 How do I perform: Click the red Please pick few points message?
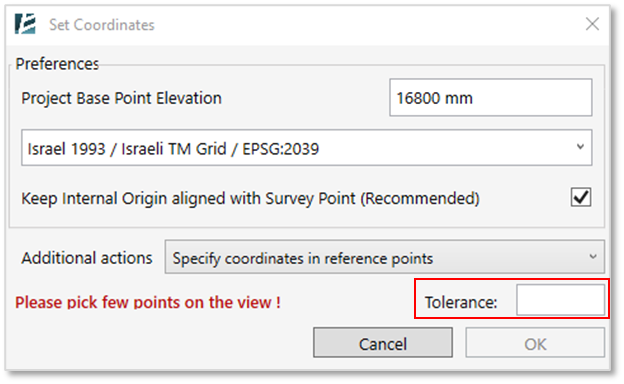[148, 302]
